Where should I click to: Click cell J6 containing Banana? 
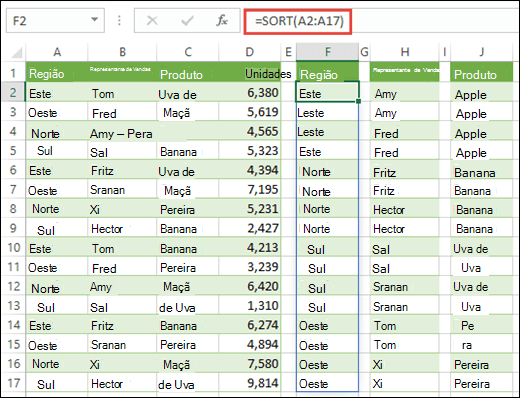coord(482,170)
